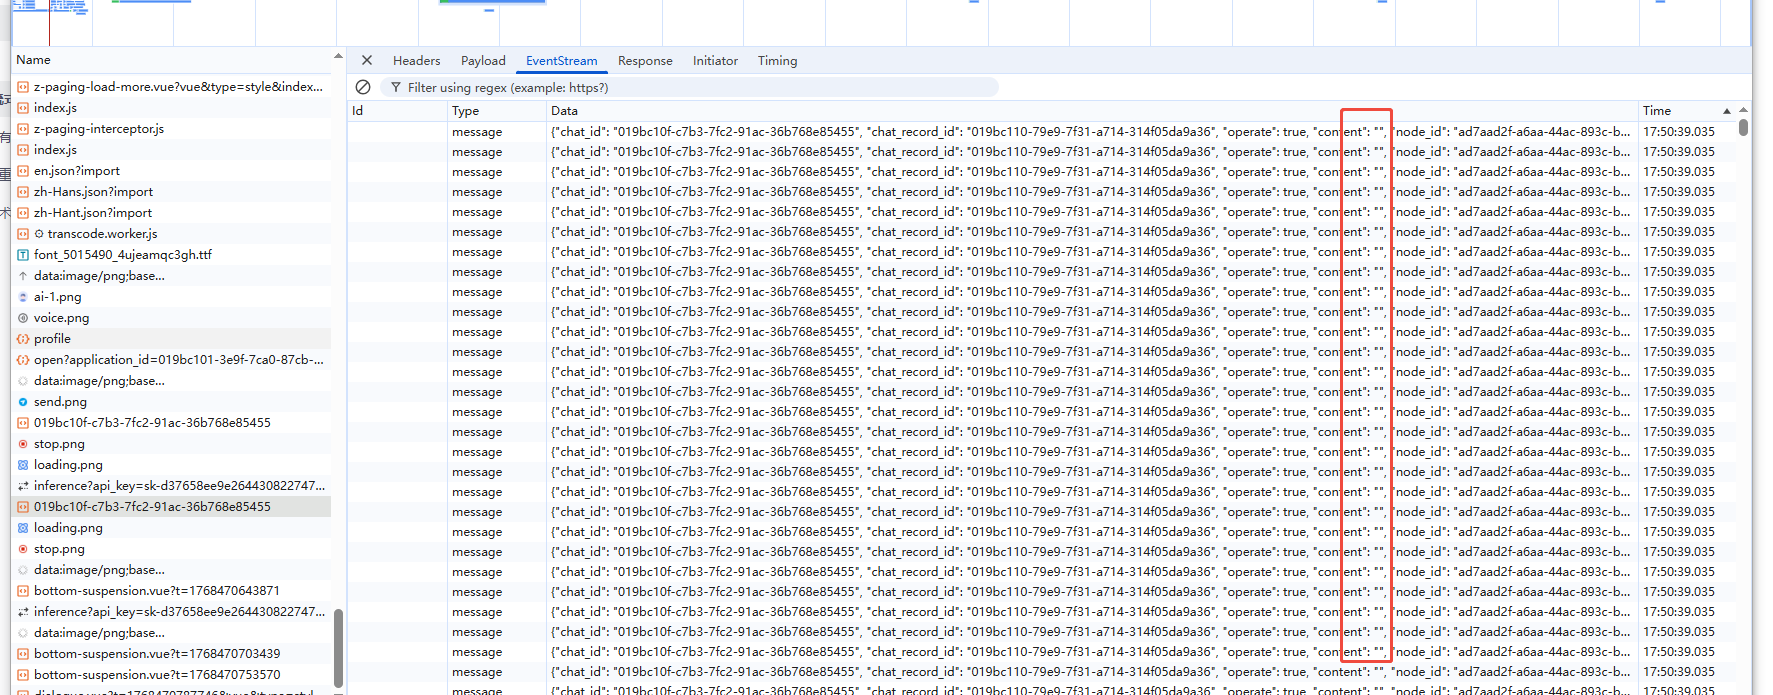This screenshot has width=1773, height=695.
Task: Select the z-paging-interceptor.js request
Action: pos(99,129)
